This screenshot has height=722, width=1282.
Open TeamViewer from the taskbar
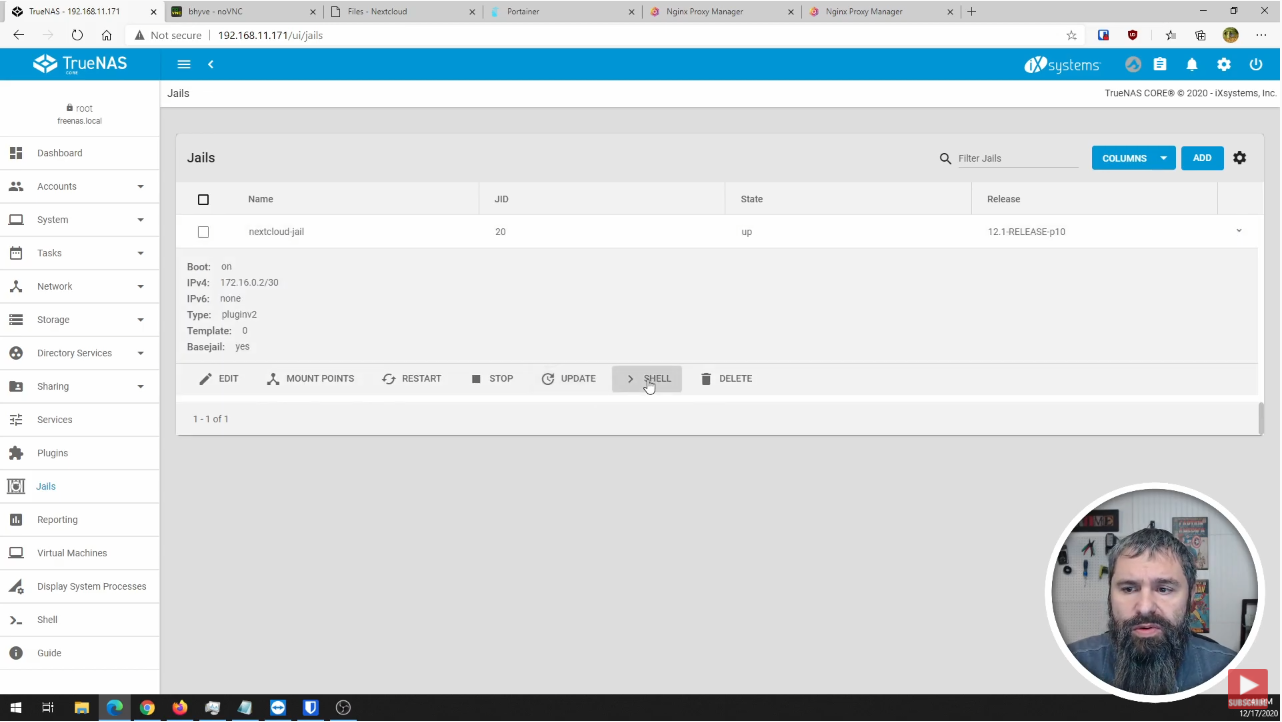point(278,708)
